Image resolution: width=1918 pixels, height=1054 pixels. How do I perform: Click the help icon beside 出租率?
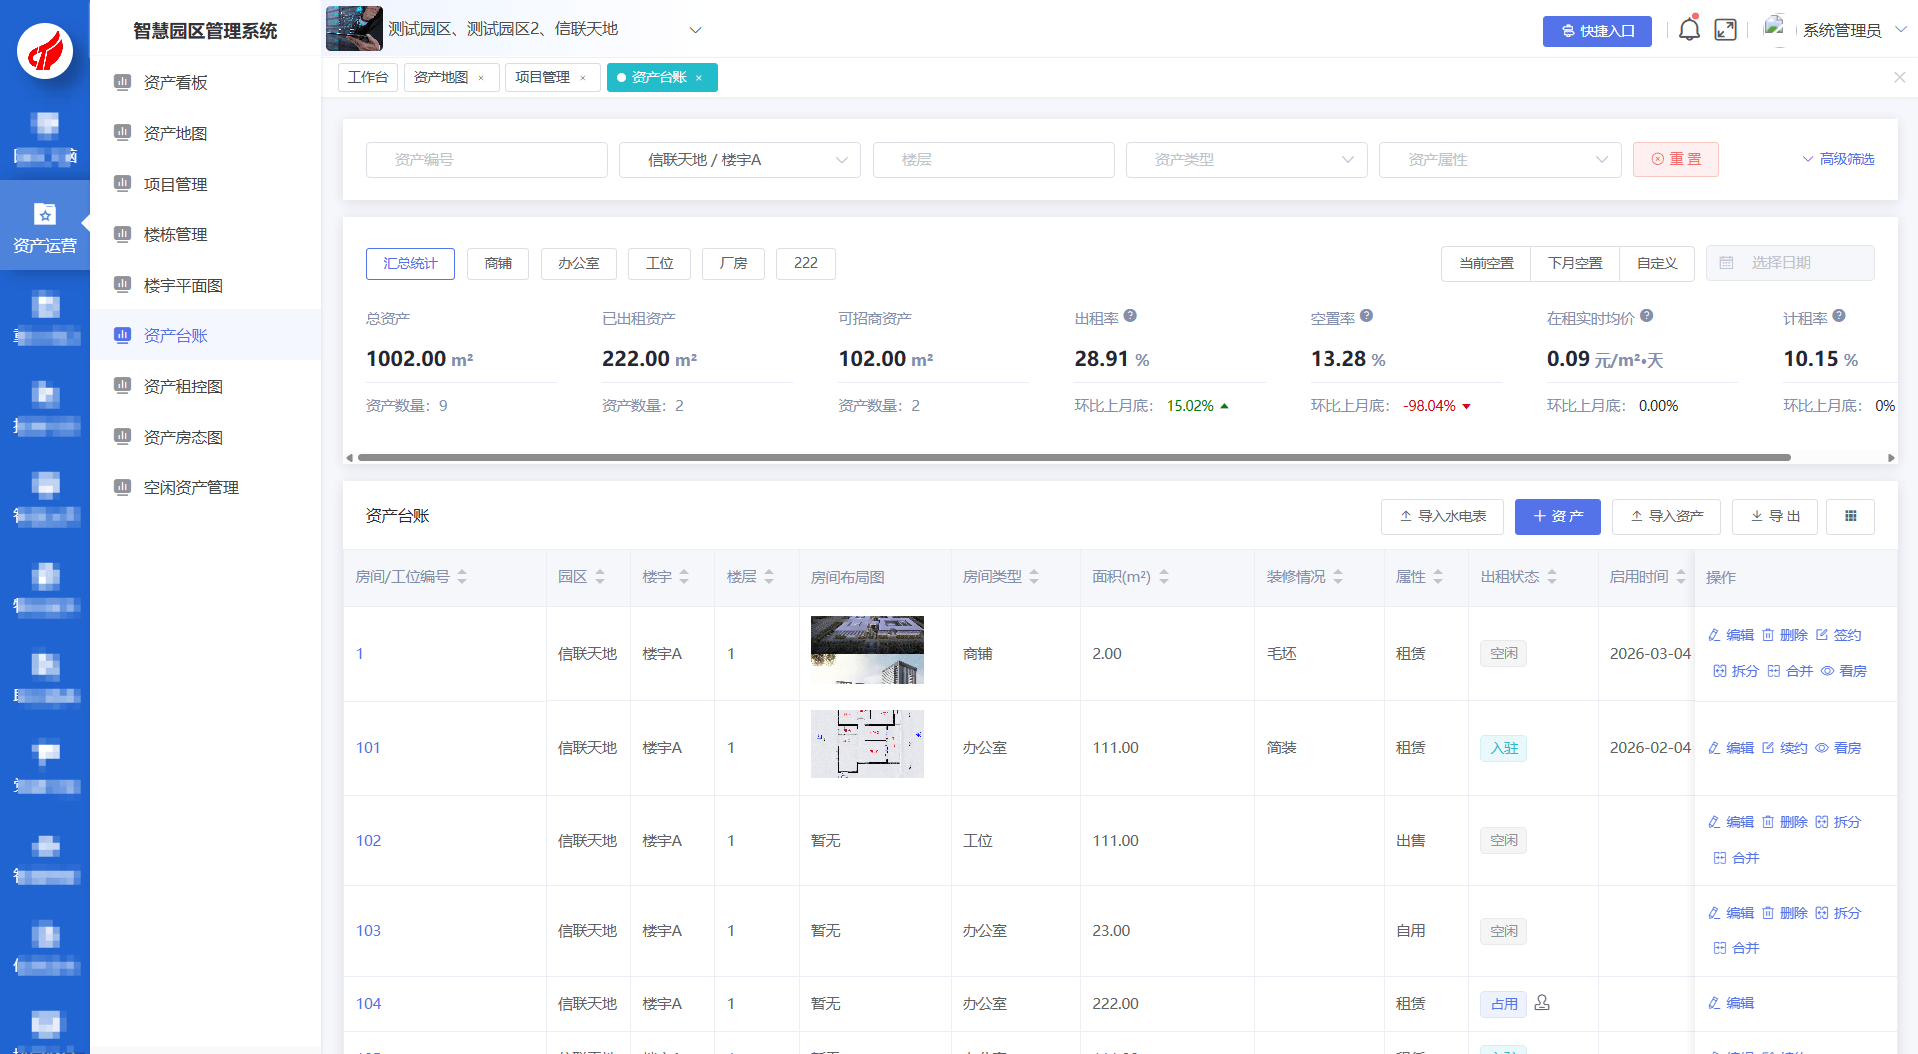coord(1130,316)
